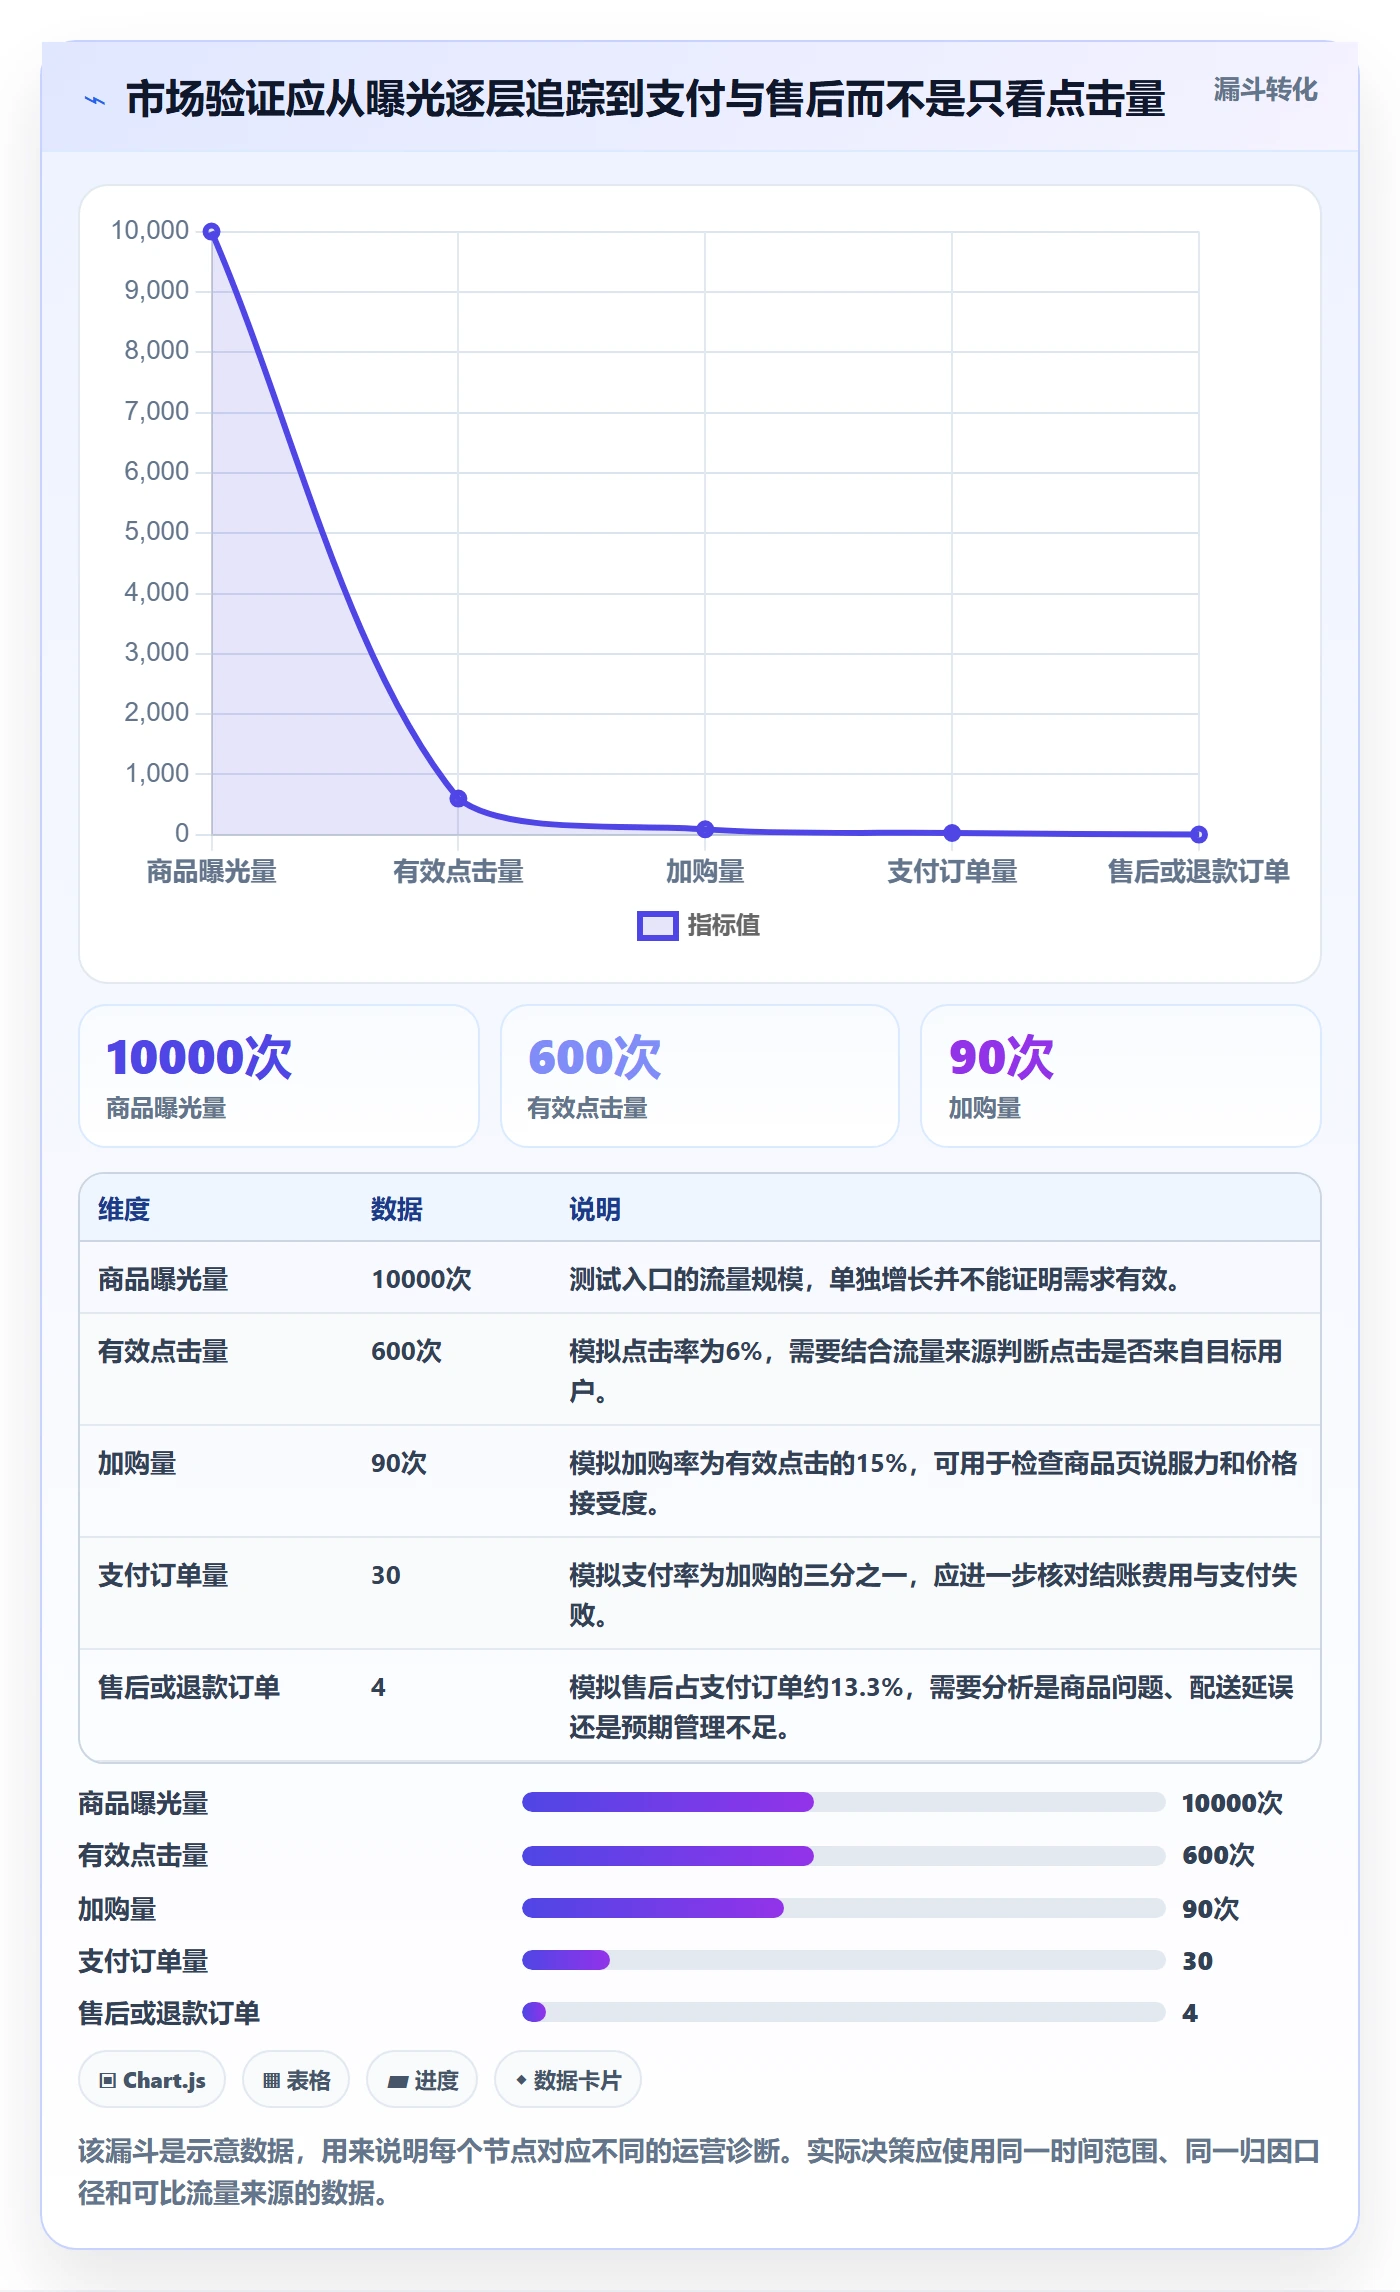Click the footnote starting with 该漏斗是示意数据
This screenshot has width=1400, height=2292.
coord(700,2172)
